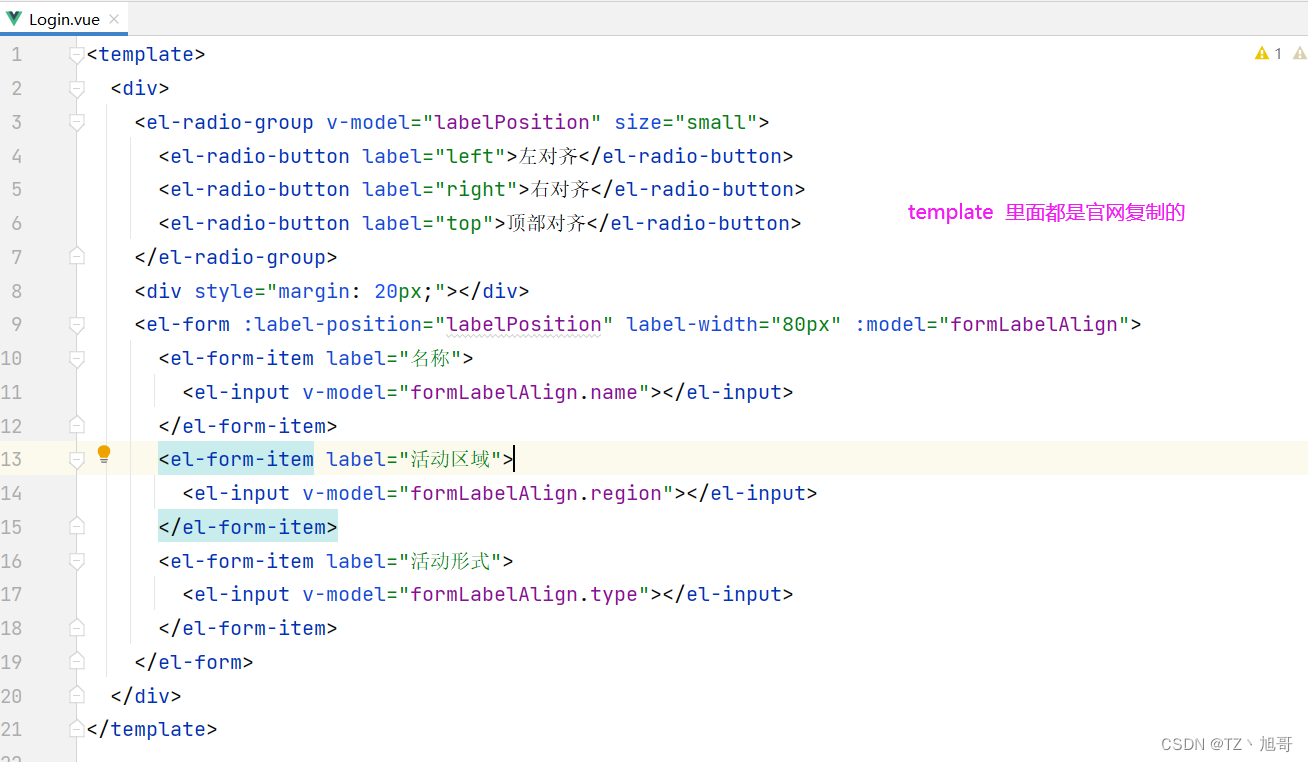Click line number 17 in the gutter
Viewport: 1308px width, 762px height.
pos(11,594)
